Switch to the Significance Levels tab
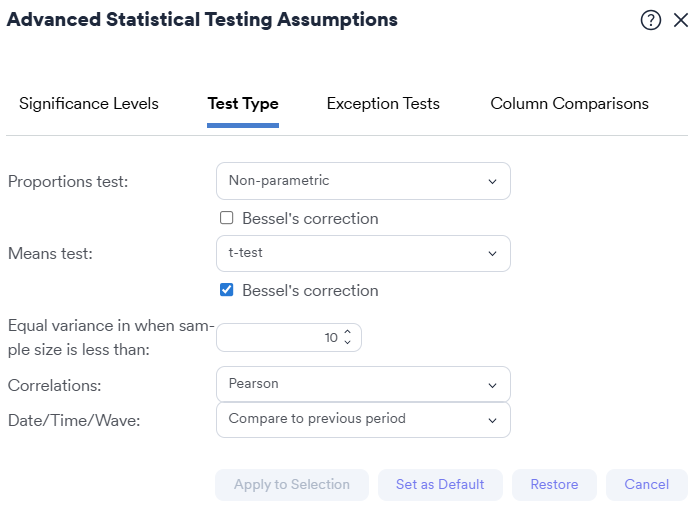The width and height of the screenshot is (695, 508). [x=89, y=104]
